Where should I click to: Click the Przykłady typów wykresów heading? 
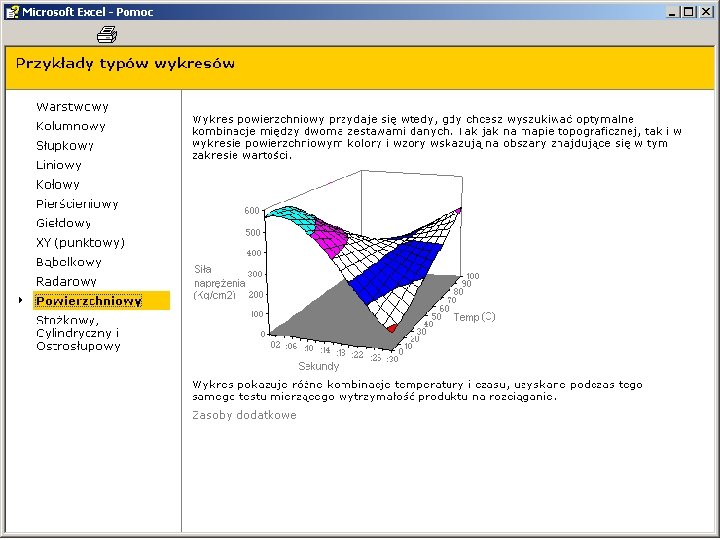click(125, 63)
